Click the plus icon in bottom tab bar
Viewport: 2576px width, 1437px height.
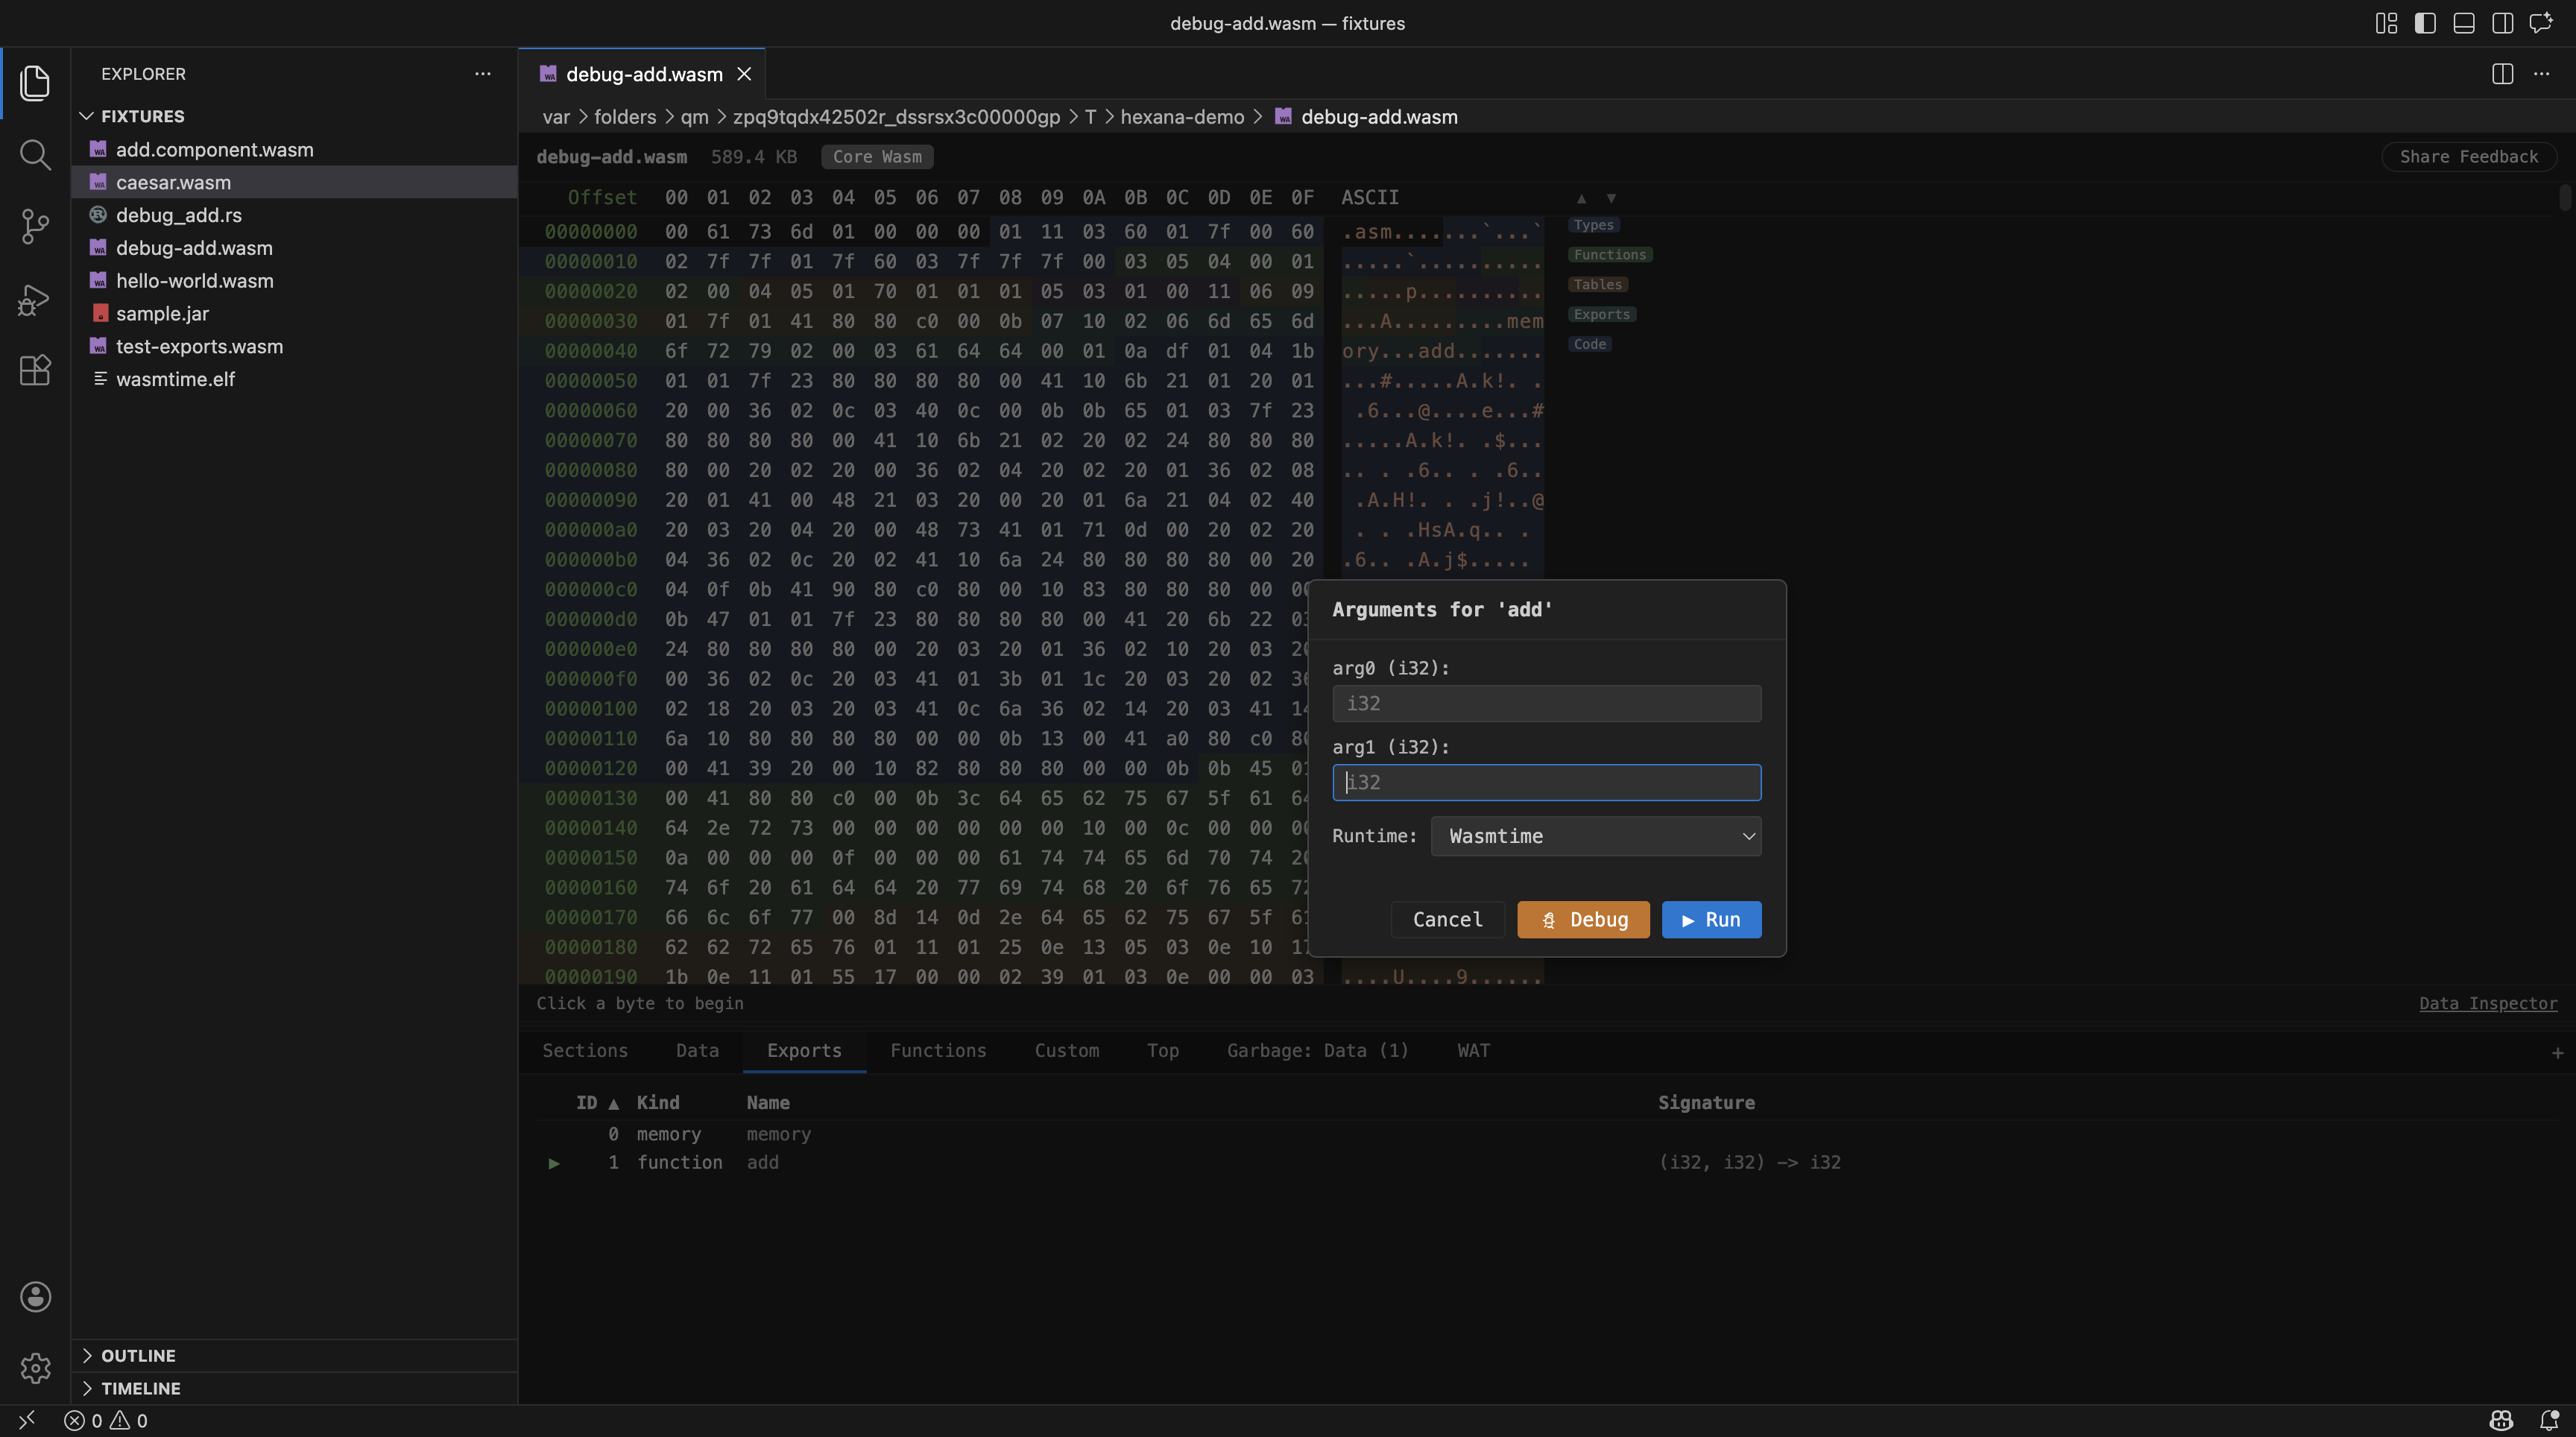[x=2557, y=1052]
